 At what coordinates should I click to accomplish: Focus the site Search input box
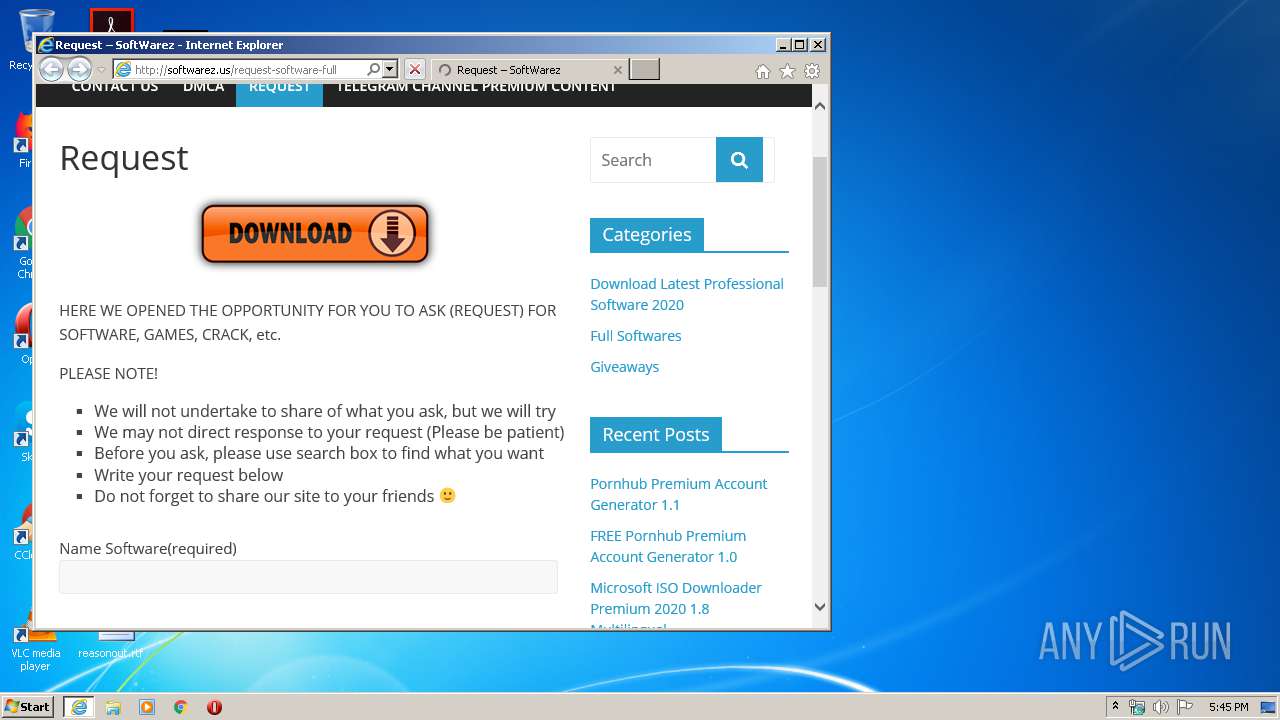point(653,160)
